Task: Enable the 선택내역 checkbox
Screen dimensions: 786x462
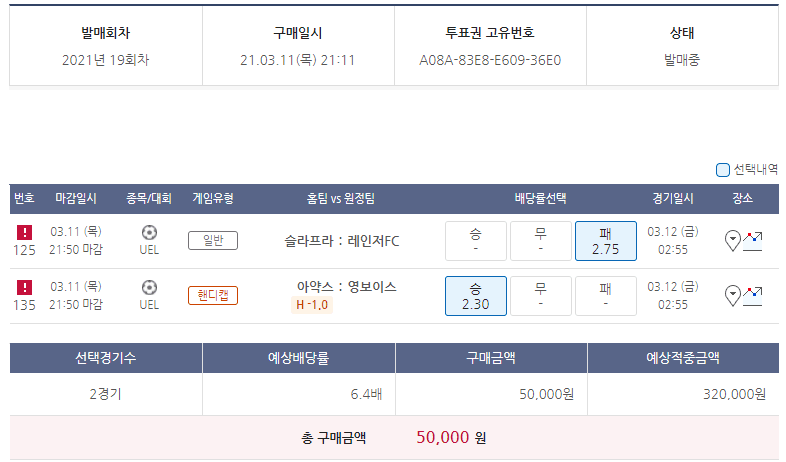Action: click(x=723, y=170)
